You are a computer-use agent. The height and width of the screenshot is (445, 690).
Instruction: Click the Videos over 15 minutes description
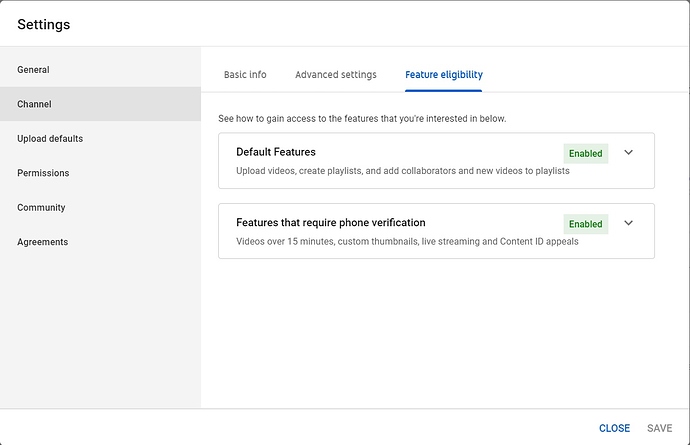[x=407, y=241]
